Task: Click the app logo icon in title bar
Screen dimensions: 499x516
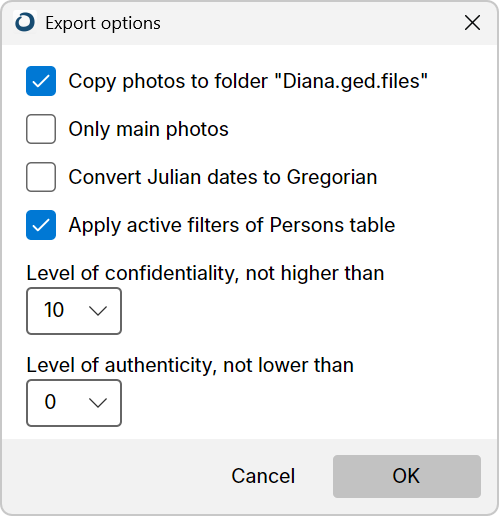Action: point(25,22)
